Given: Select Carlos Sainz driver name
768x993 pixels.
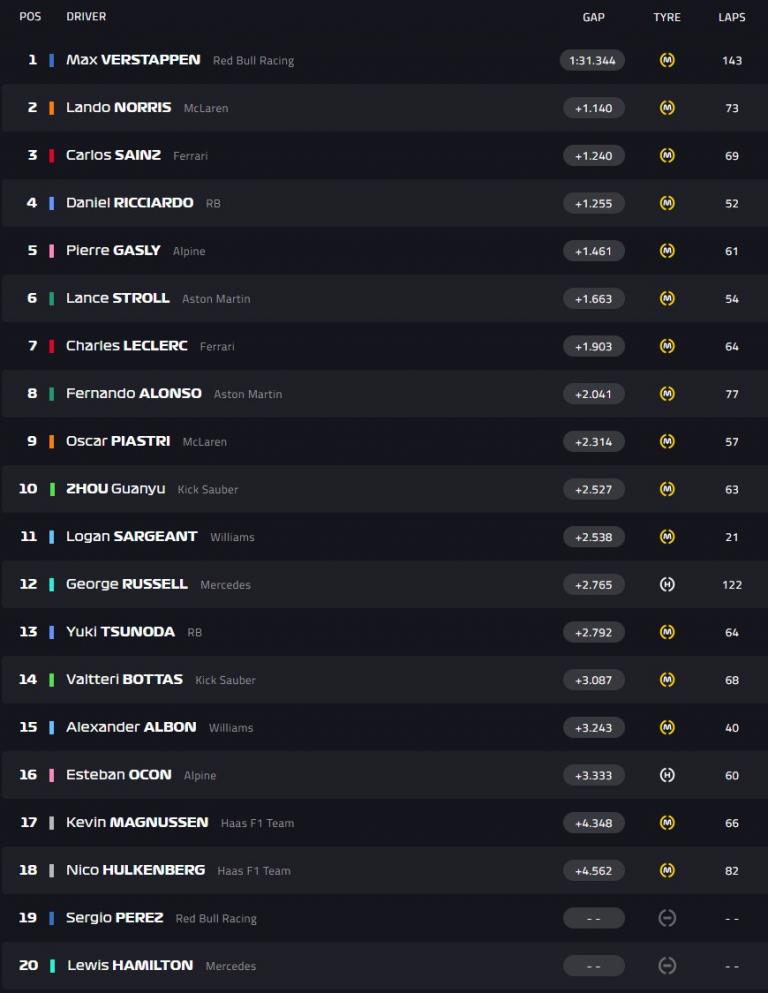Looking at the screenshot, I should point(113,155).
